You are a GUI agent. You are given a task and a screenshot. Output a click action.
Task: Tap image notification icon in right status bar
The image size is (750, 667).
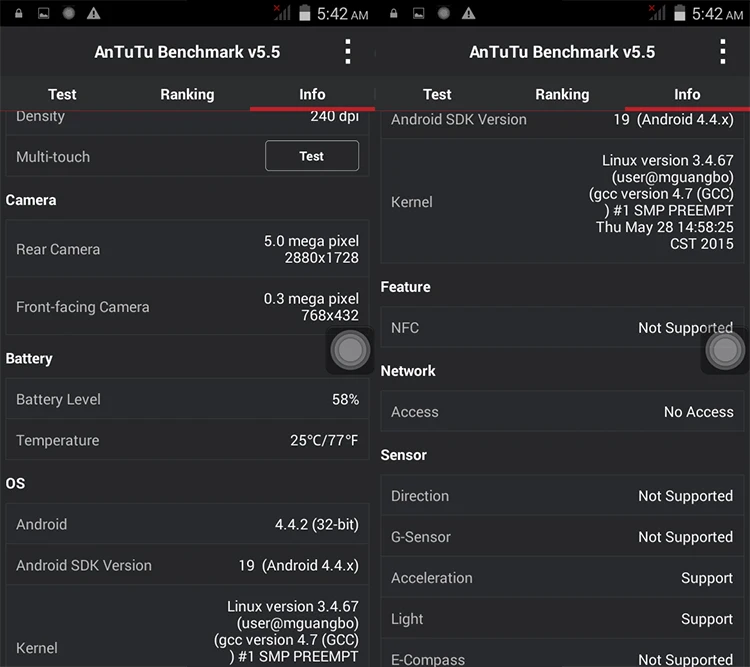(419, 13)
